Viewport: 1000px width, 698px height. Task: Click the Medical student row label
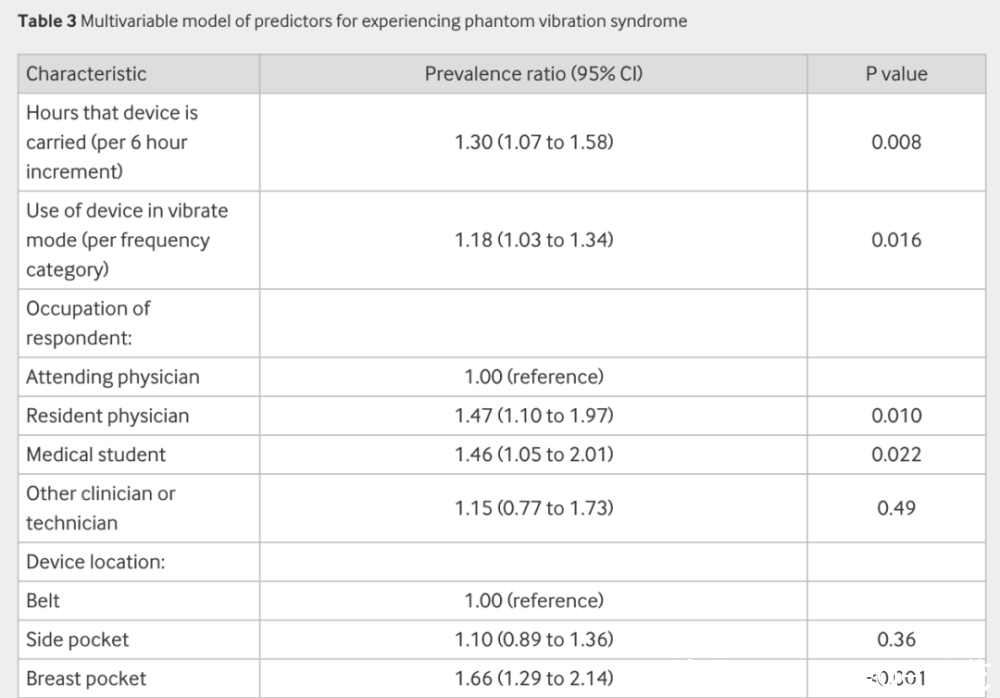tap(96, 455)
